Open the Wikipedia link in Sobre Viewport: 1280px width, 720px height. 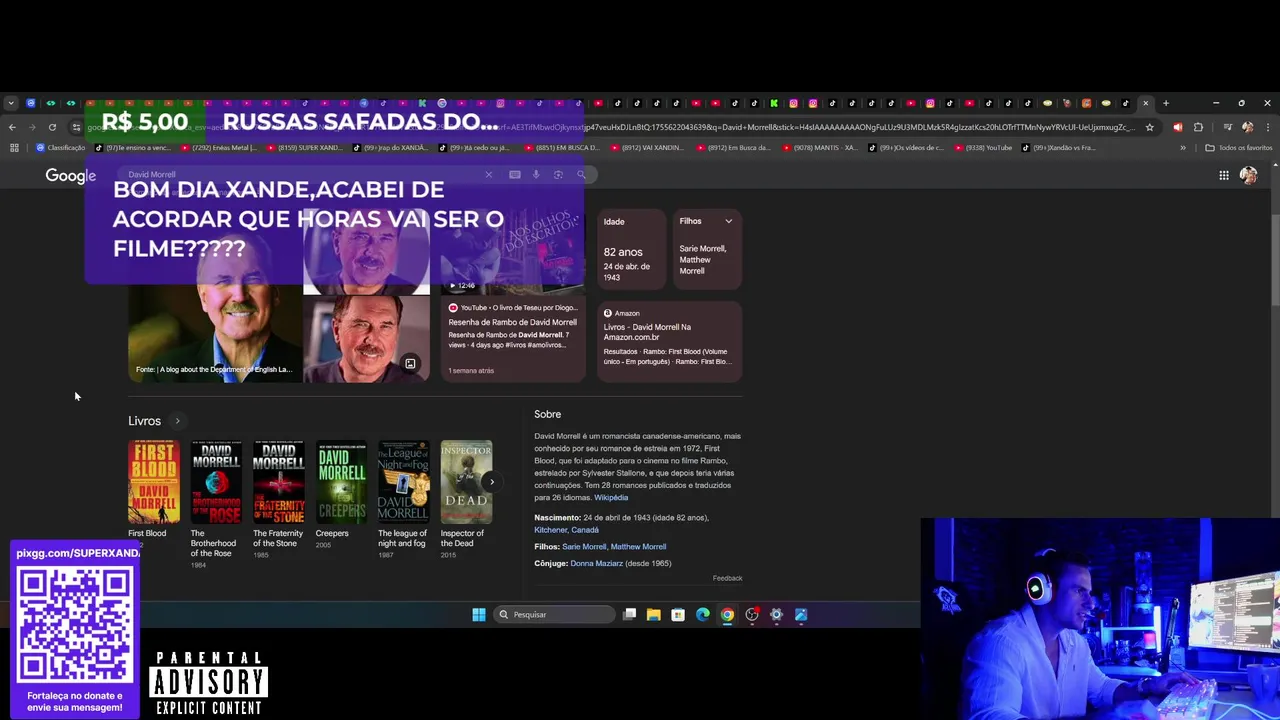click(x=611, y=498)
